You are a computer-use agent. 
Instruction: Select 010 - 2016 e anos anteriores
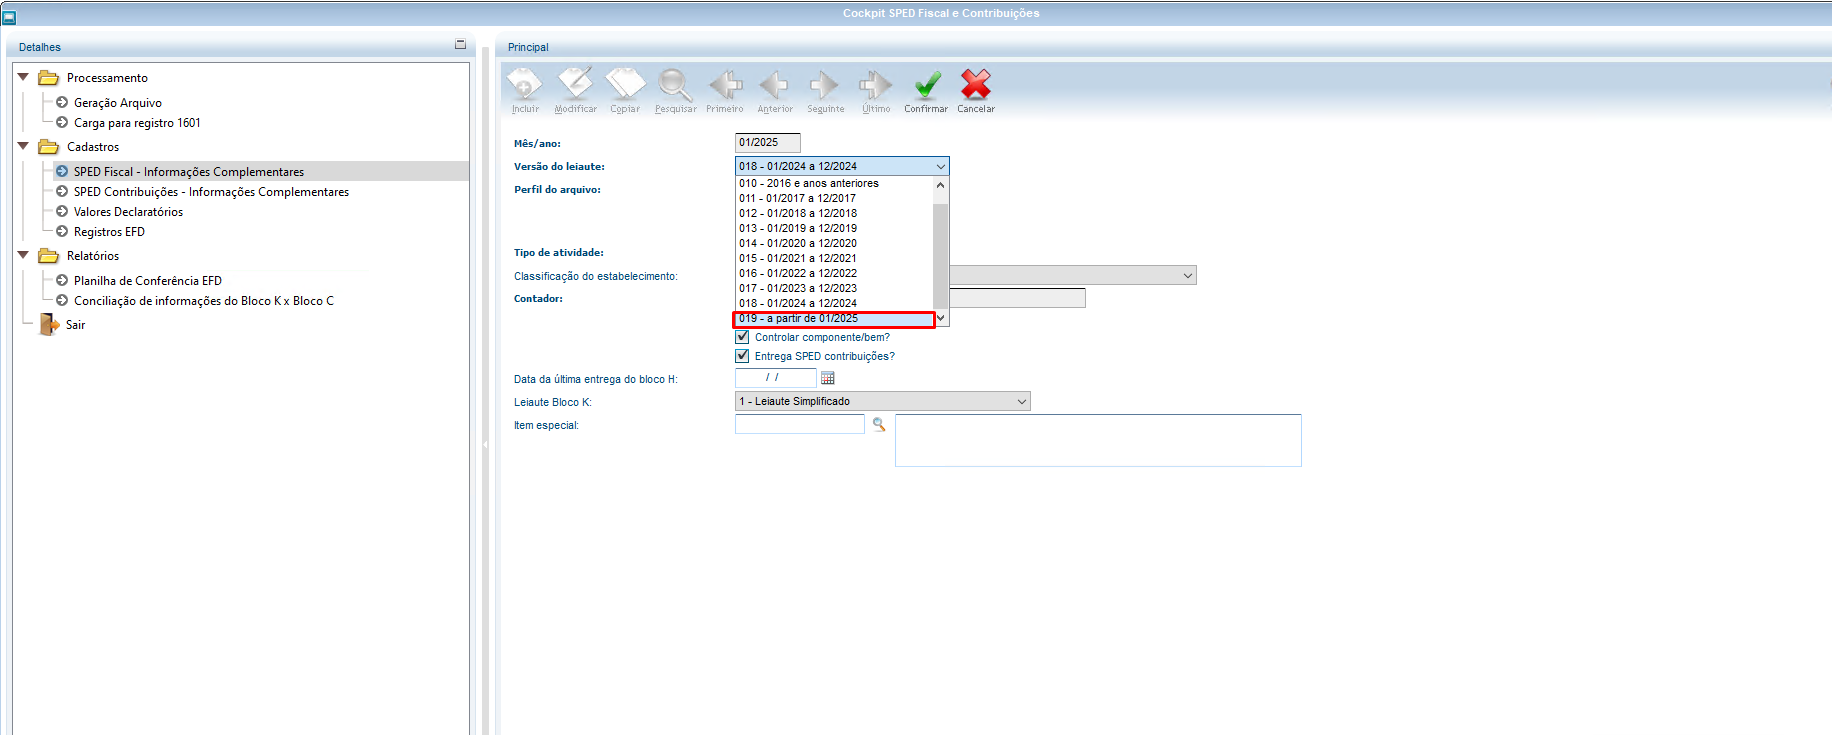coord(834,183)
